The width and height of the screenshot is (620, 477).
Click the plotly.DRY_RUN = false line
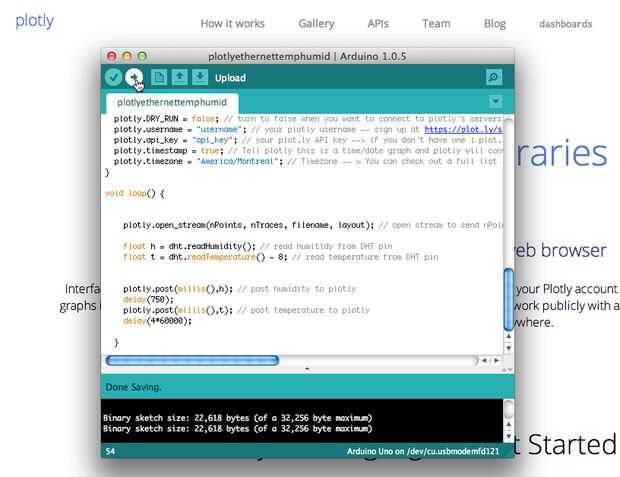click(x=308, y=119)
